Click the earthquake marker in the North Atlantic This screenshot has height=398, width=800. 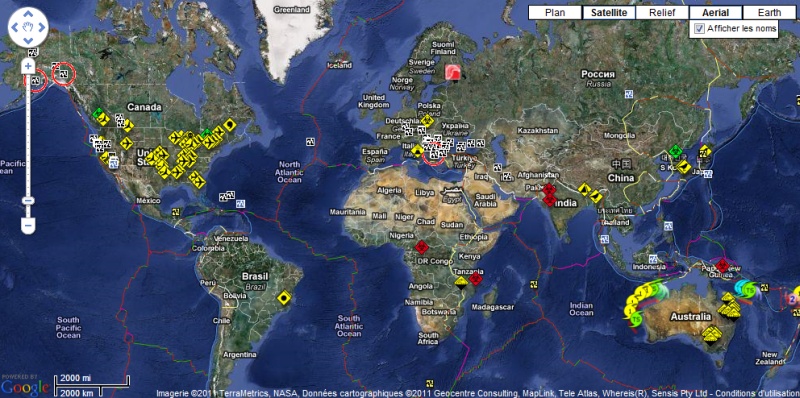coord(310,142)
